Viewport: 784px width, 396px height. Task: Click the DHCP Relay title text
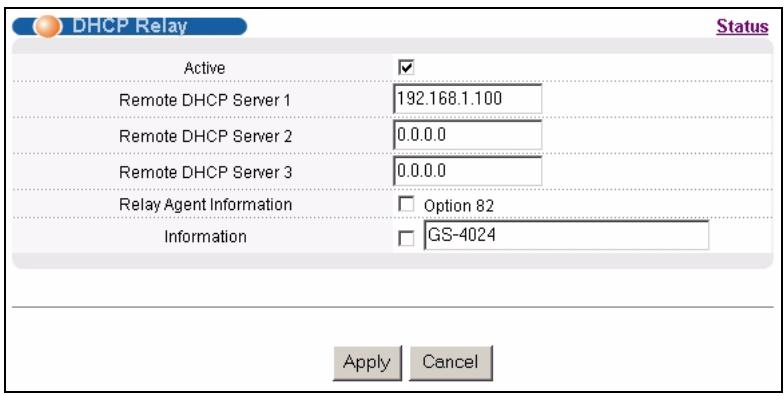[130, 26]
